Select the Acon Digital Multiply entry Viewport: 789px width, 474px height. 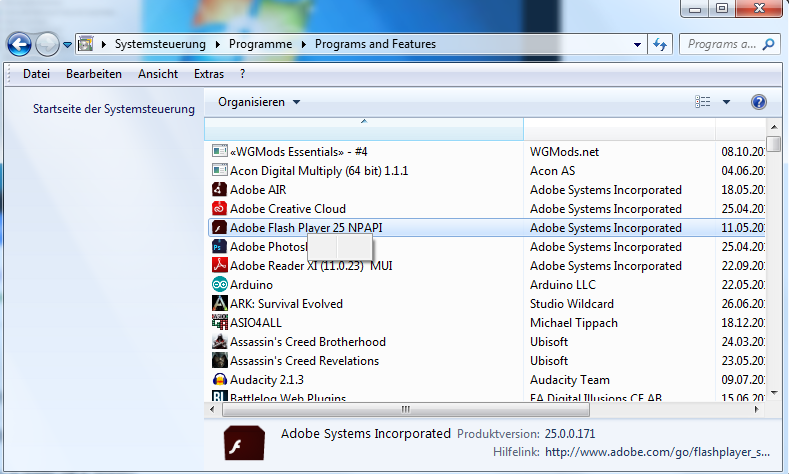pos(319,171)
